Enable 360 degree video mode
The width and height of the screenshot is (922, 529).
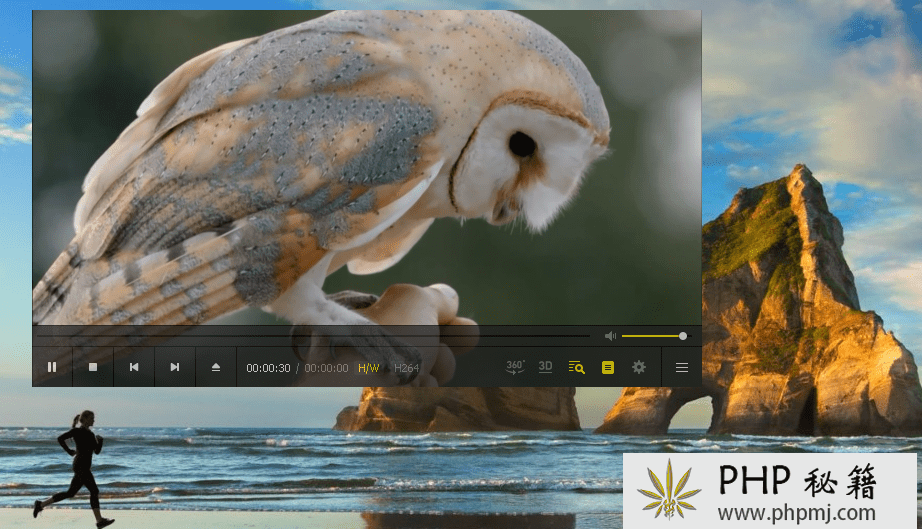(x=515, y=367)
